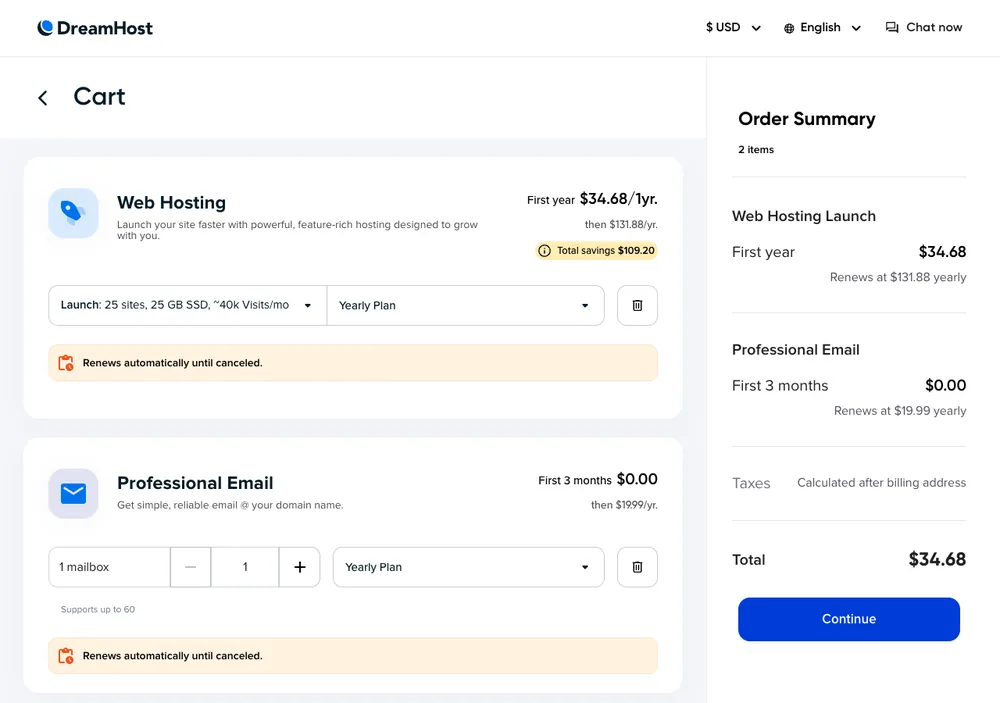Click the '2 items' text

click(756, 149)
